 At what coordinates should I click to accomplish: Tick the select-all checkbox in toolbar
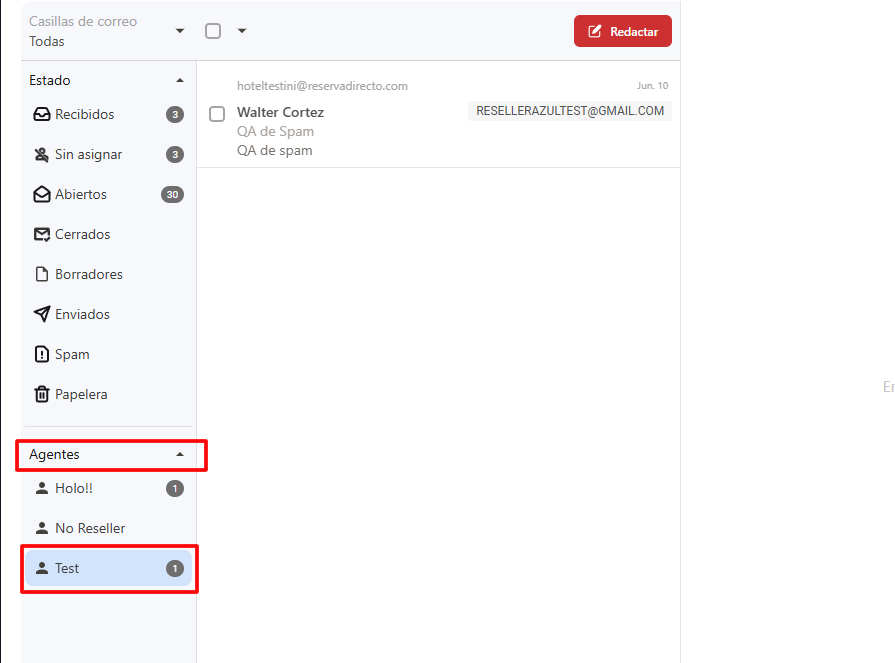coord(213,31)
